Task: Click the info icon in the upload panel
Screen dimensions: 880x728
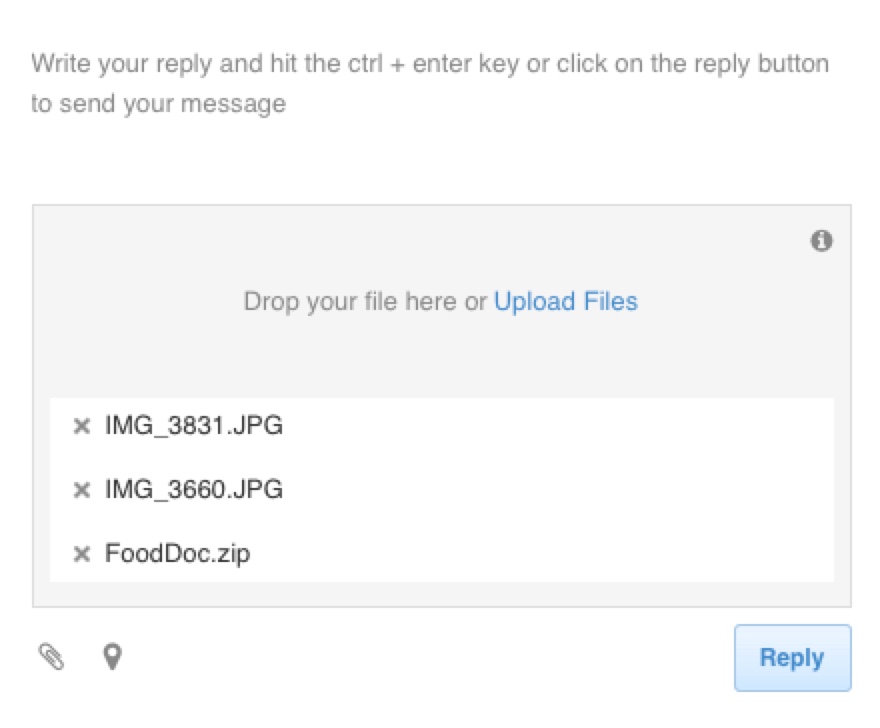Action: 821,241
